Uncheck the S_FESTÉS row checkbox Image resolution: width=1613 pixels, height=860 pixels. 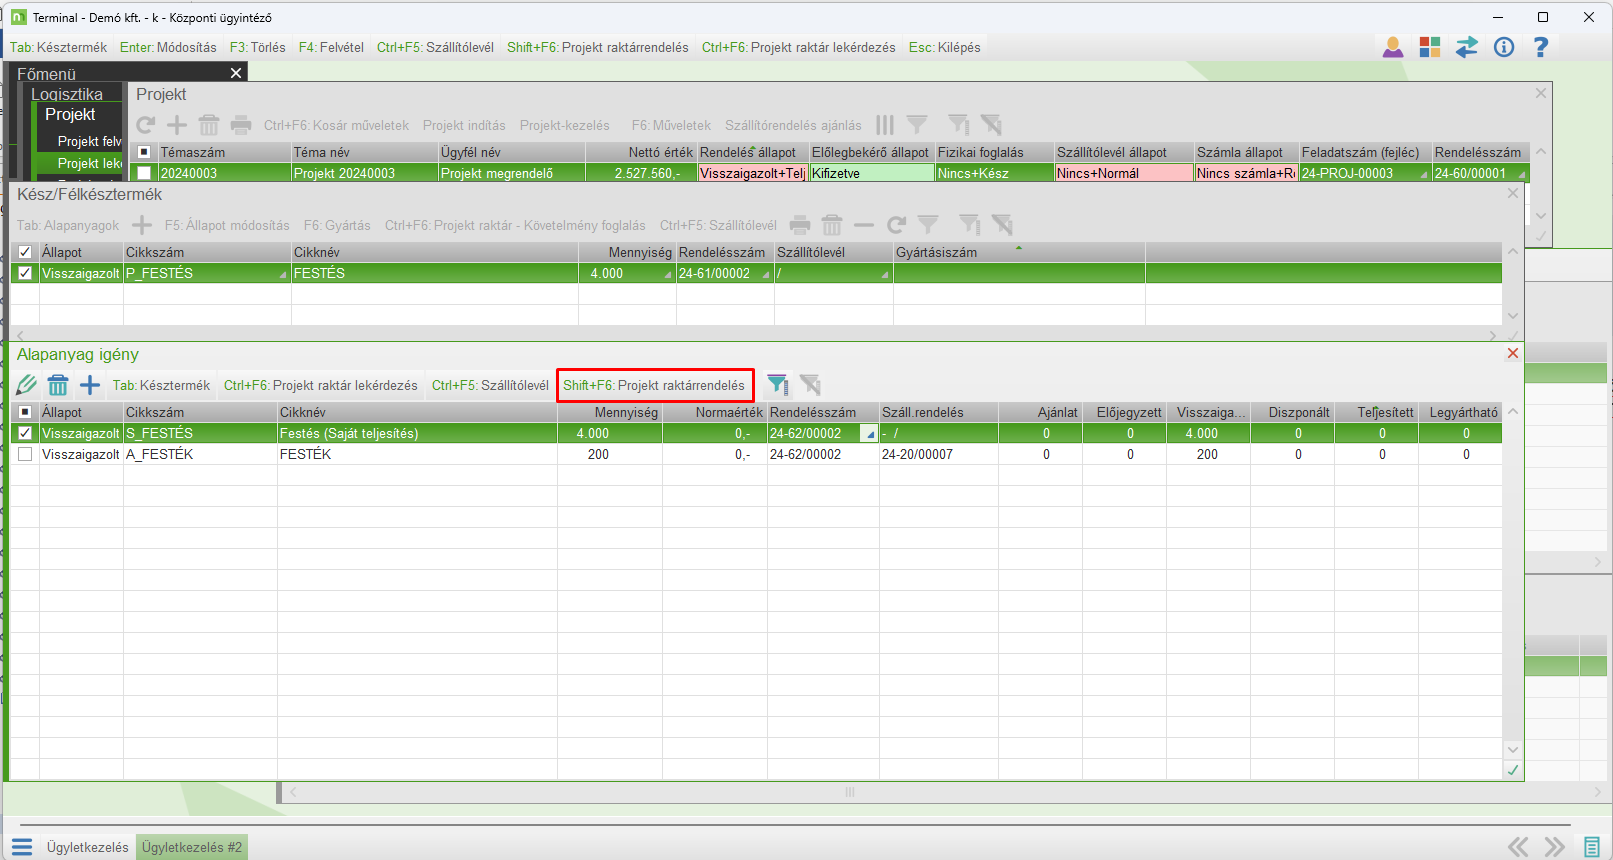25,433
